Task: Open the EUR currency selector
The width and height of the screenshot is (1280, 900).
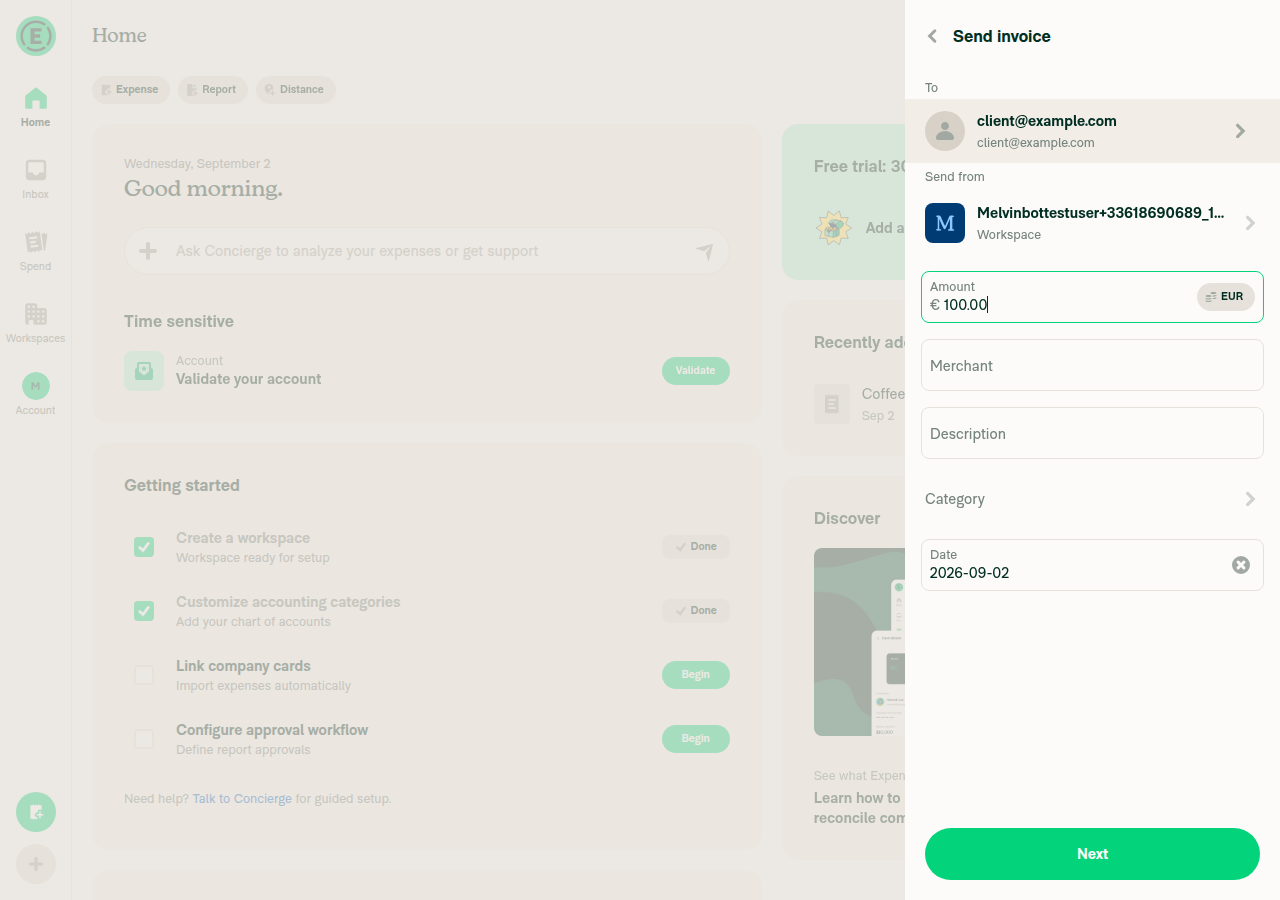Action: coord(1225,297)
